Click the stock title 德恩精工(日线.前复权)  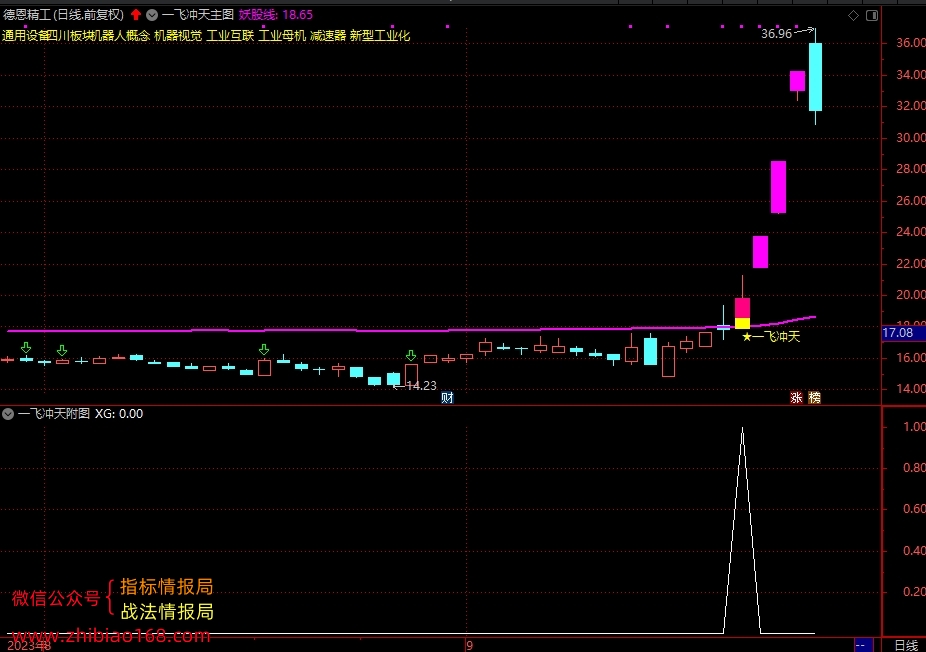click(63, 15)
